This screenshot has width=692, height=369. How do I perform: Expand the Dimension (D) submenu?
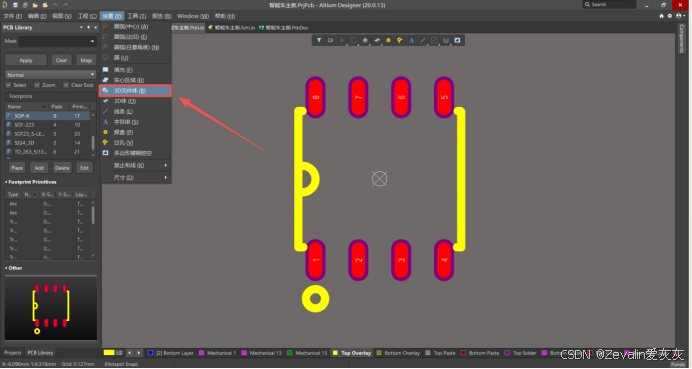(135, 177)
